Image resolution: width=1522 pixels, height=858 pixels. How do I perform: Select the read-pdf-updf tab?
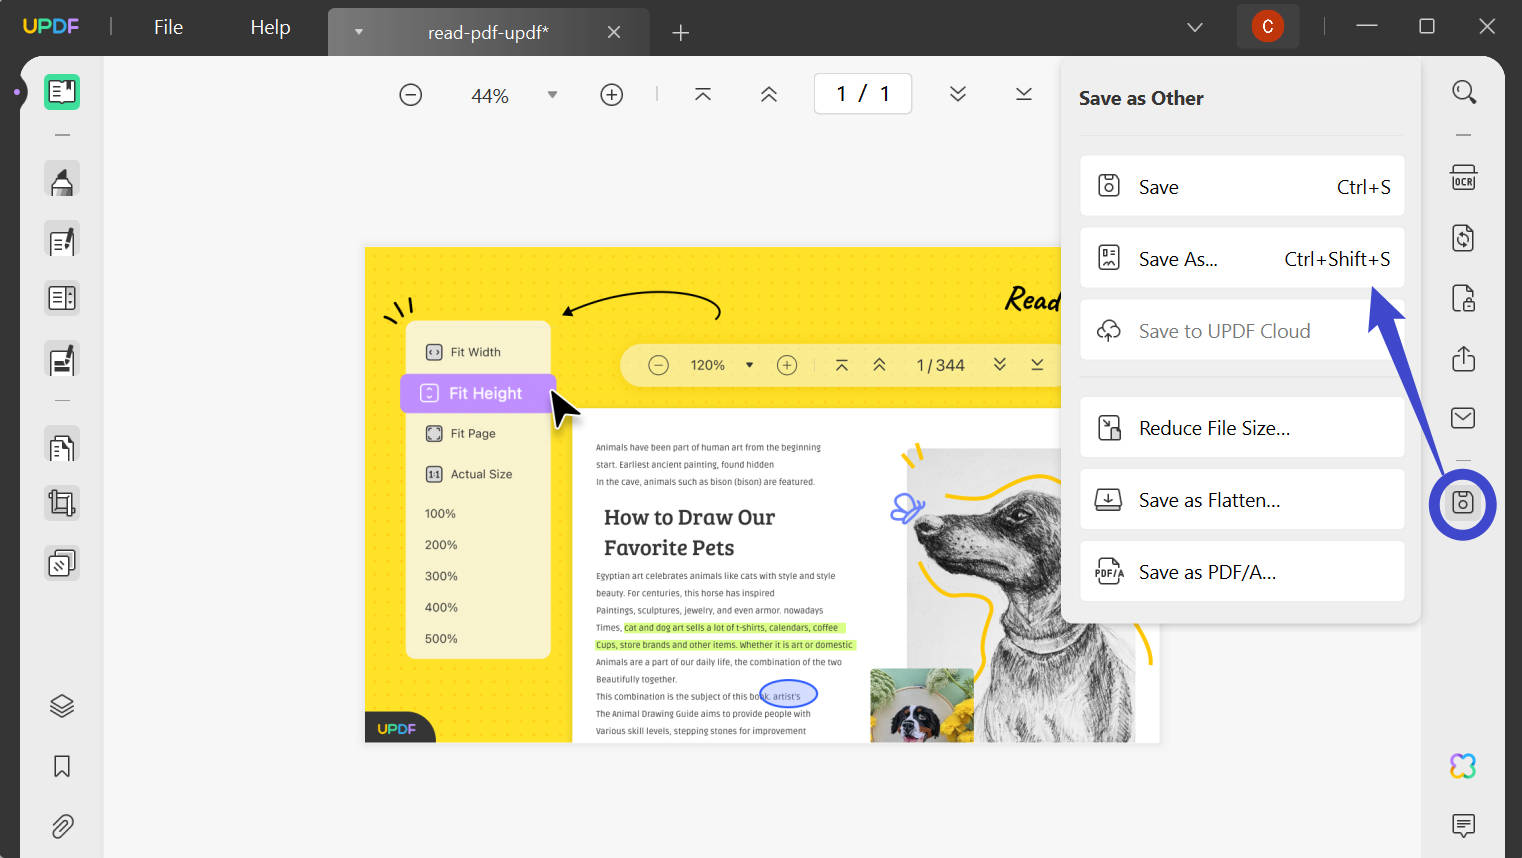tap(489, 32)
